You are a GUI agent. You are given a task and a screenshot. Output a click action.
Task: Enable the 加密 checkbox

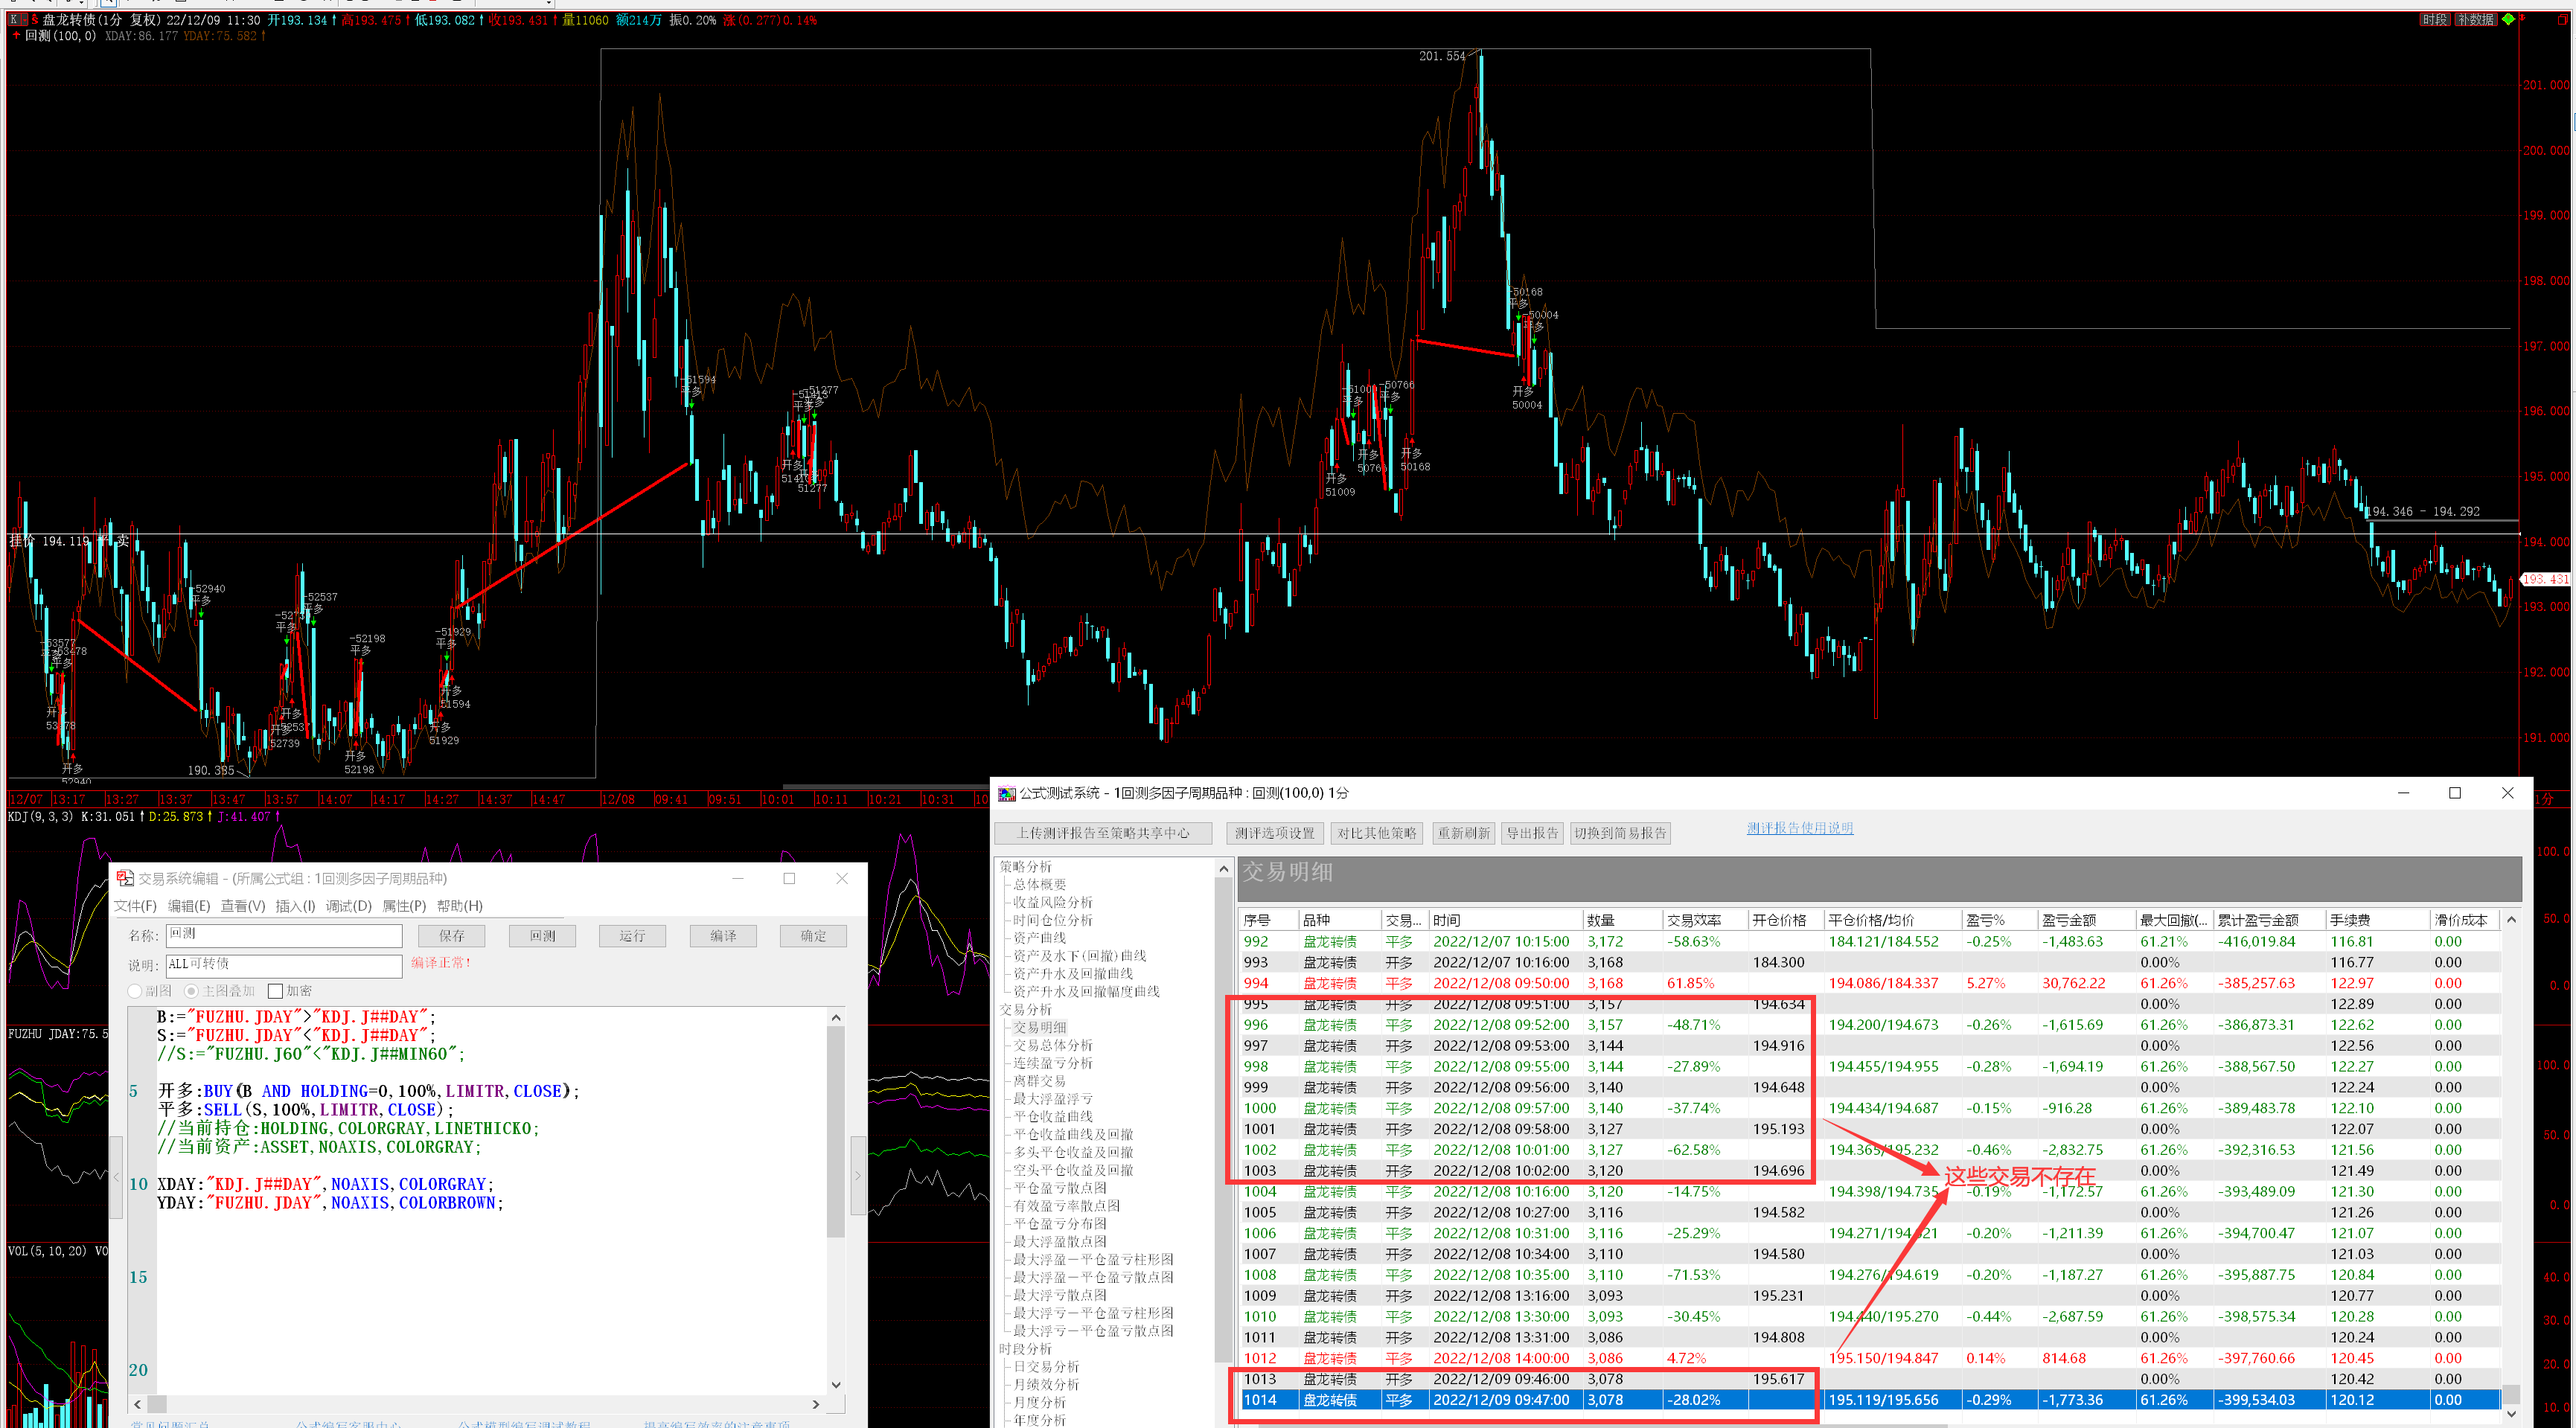(x=276, y=991)
